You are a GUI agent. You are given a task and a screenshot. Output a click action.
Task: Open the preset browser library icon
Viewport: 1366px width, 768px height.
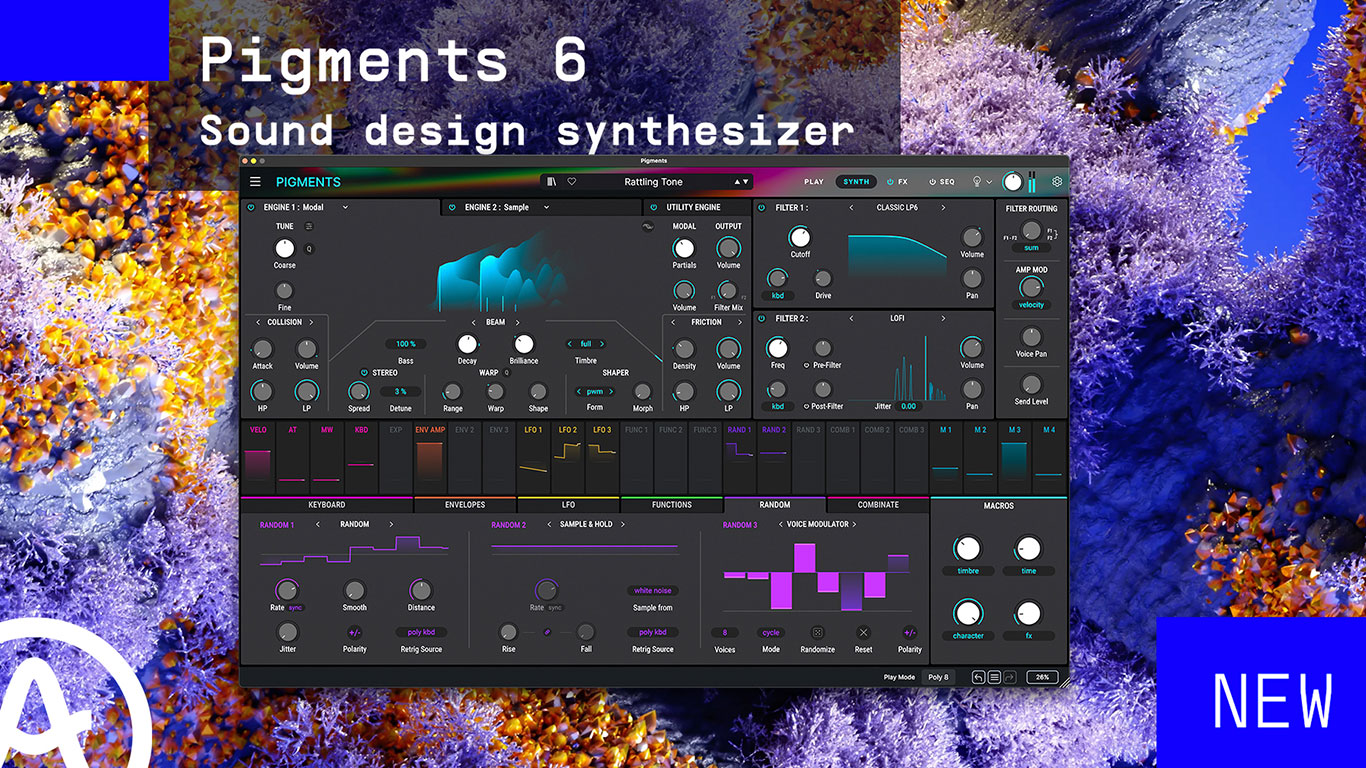(x=551, y=182)
